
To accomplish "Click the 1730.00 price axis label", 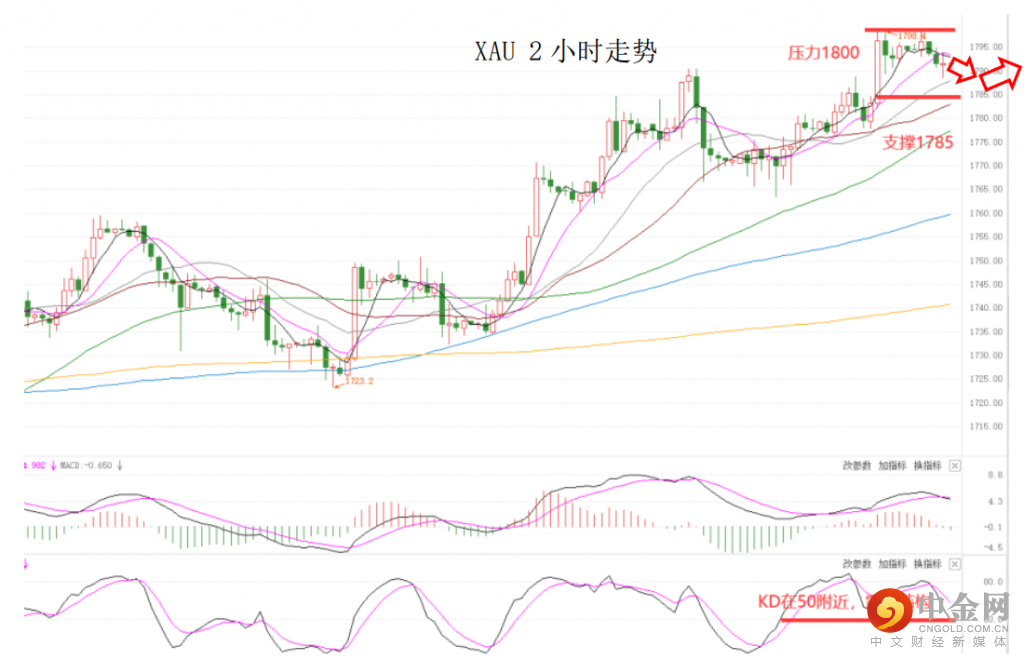I will click(x=986, y=356).
